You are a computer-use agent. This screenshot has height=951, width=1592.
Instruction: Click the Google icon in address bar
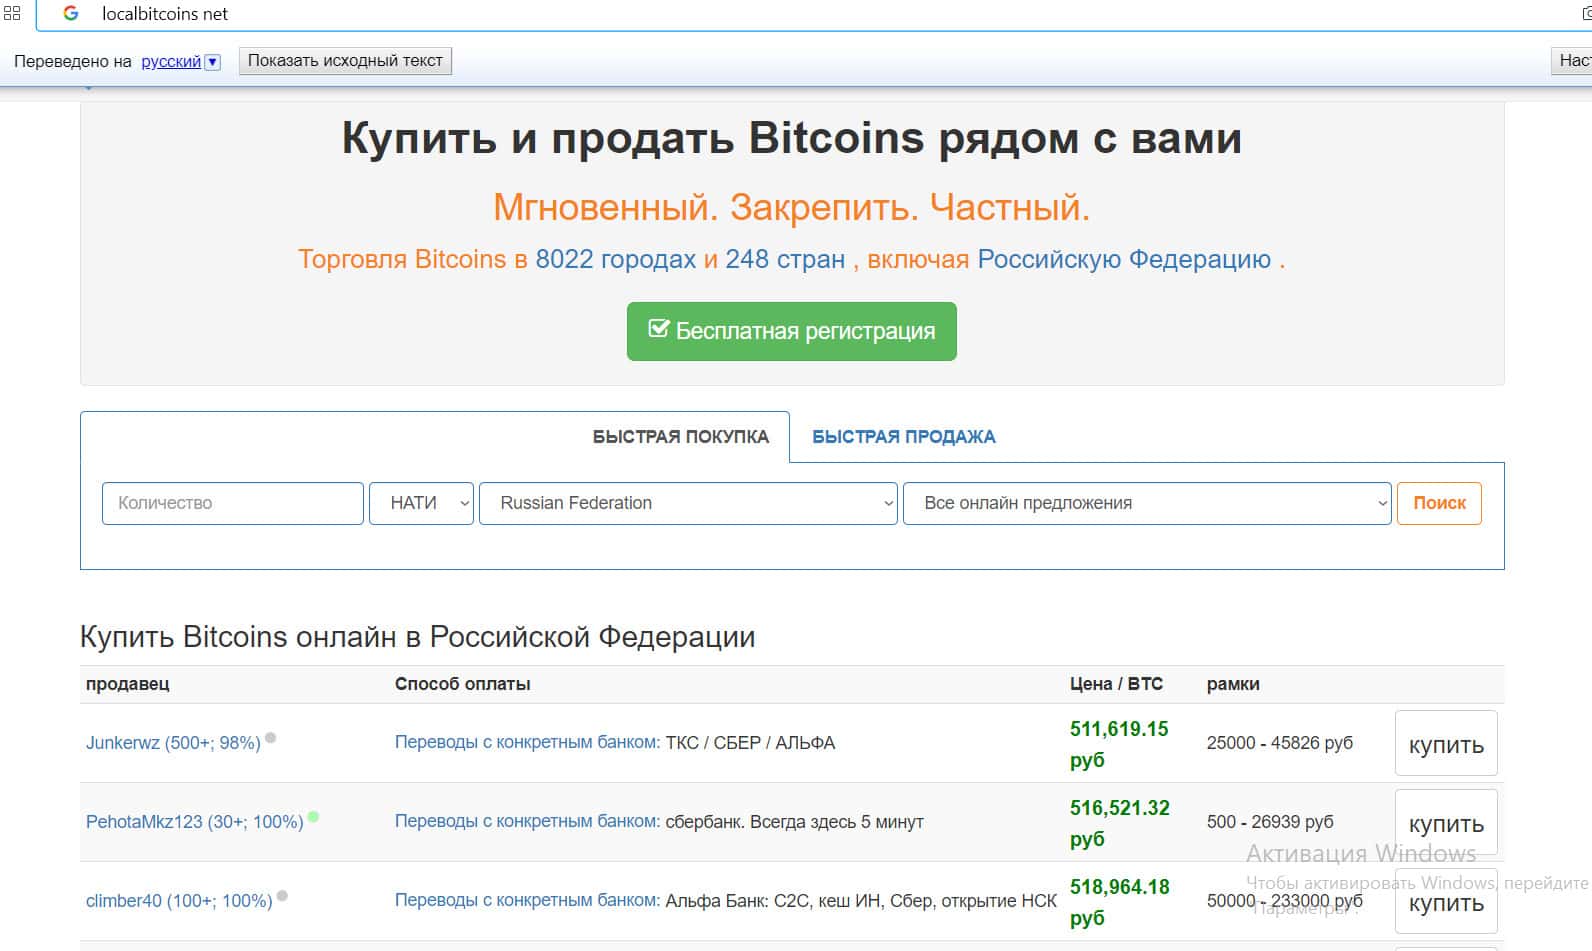coord(71,14)
